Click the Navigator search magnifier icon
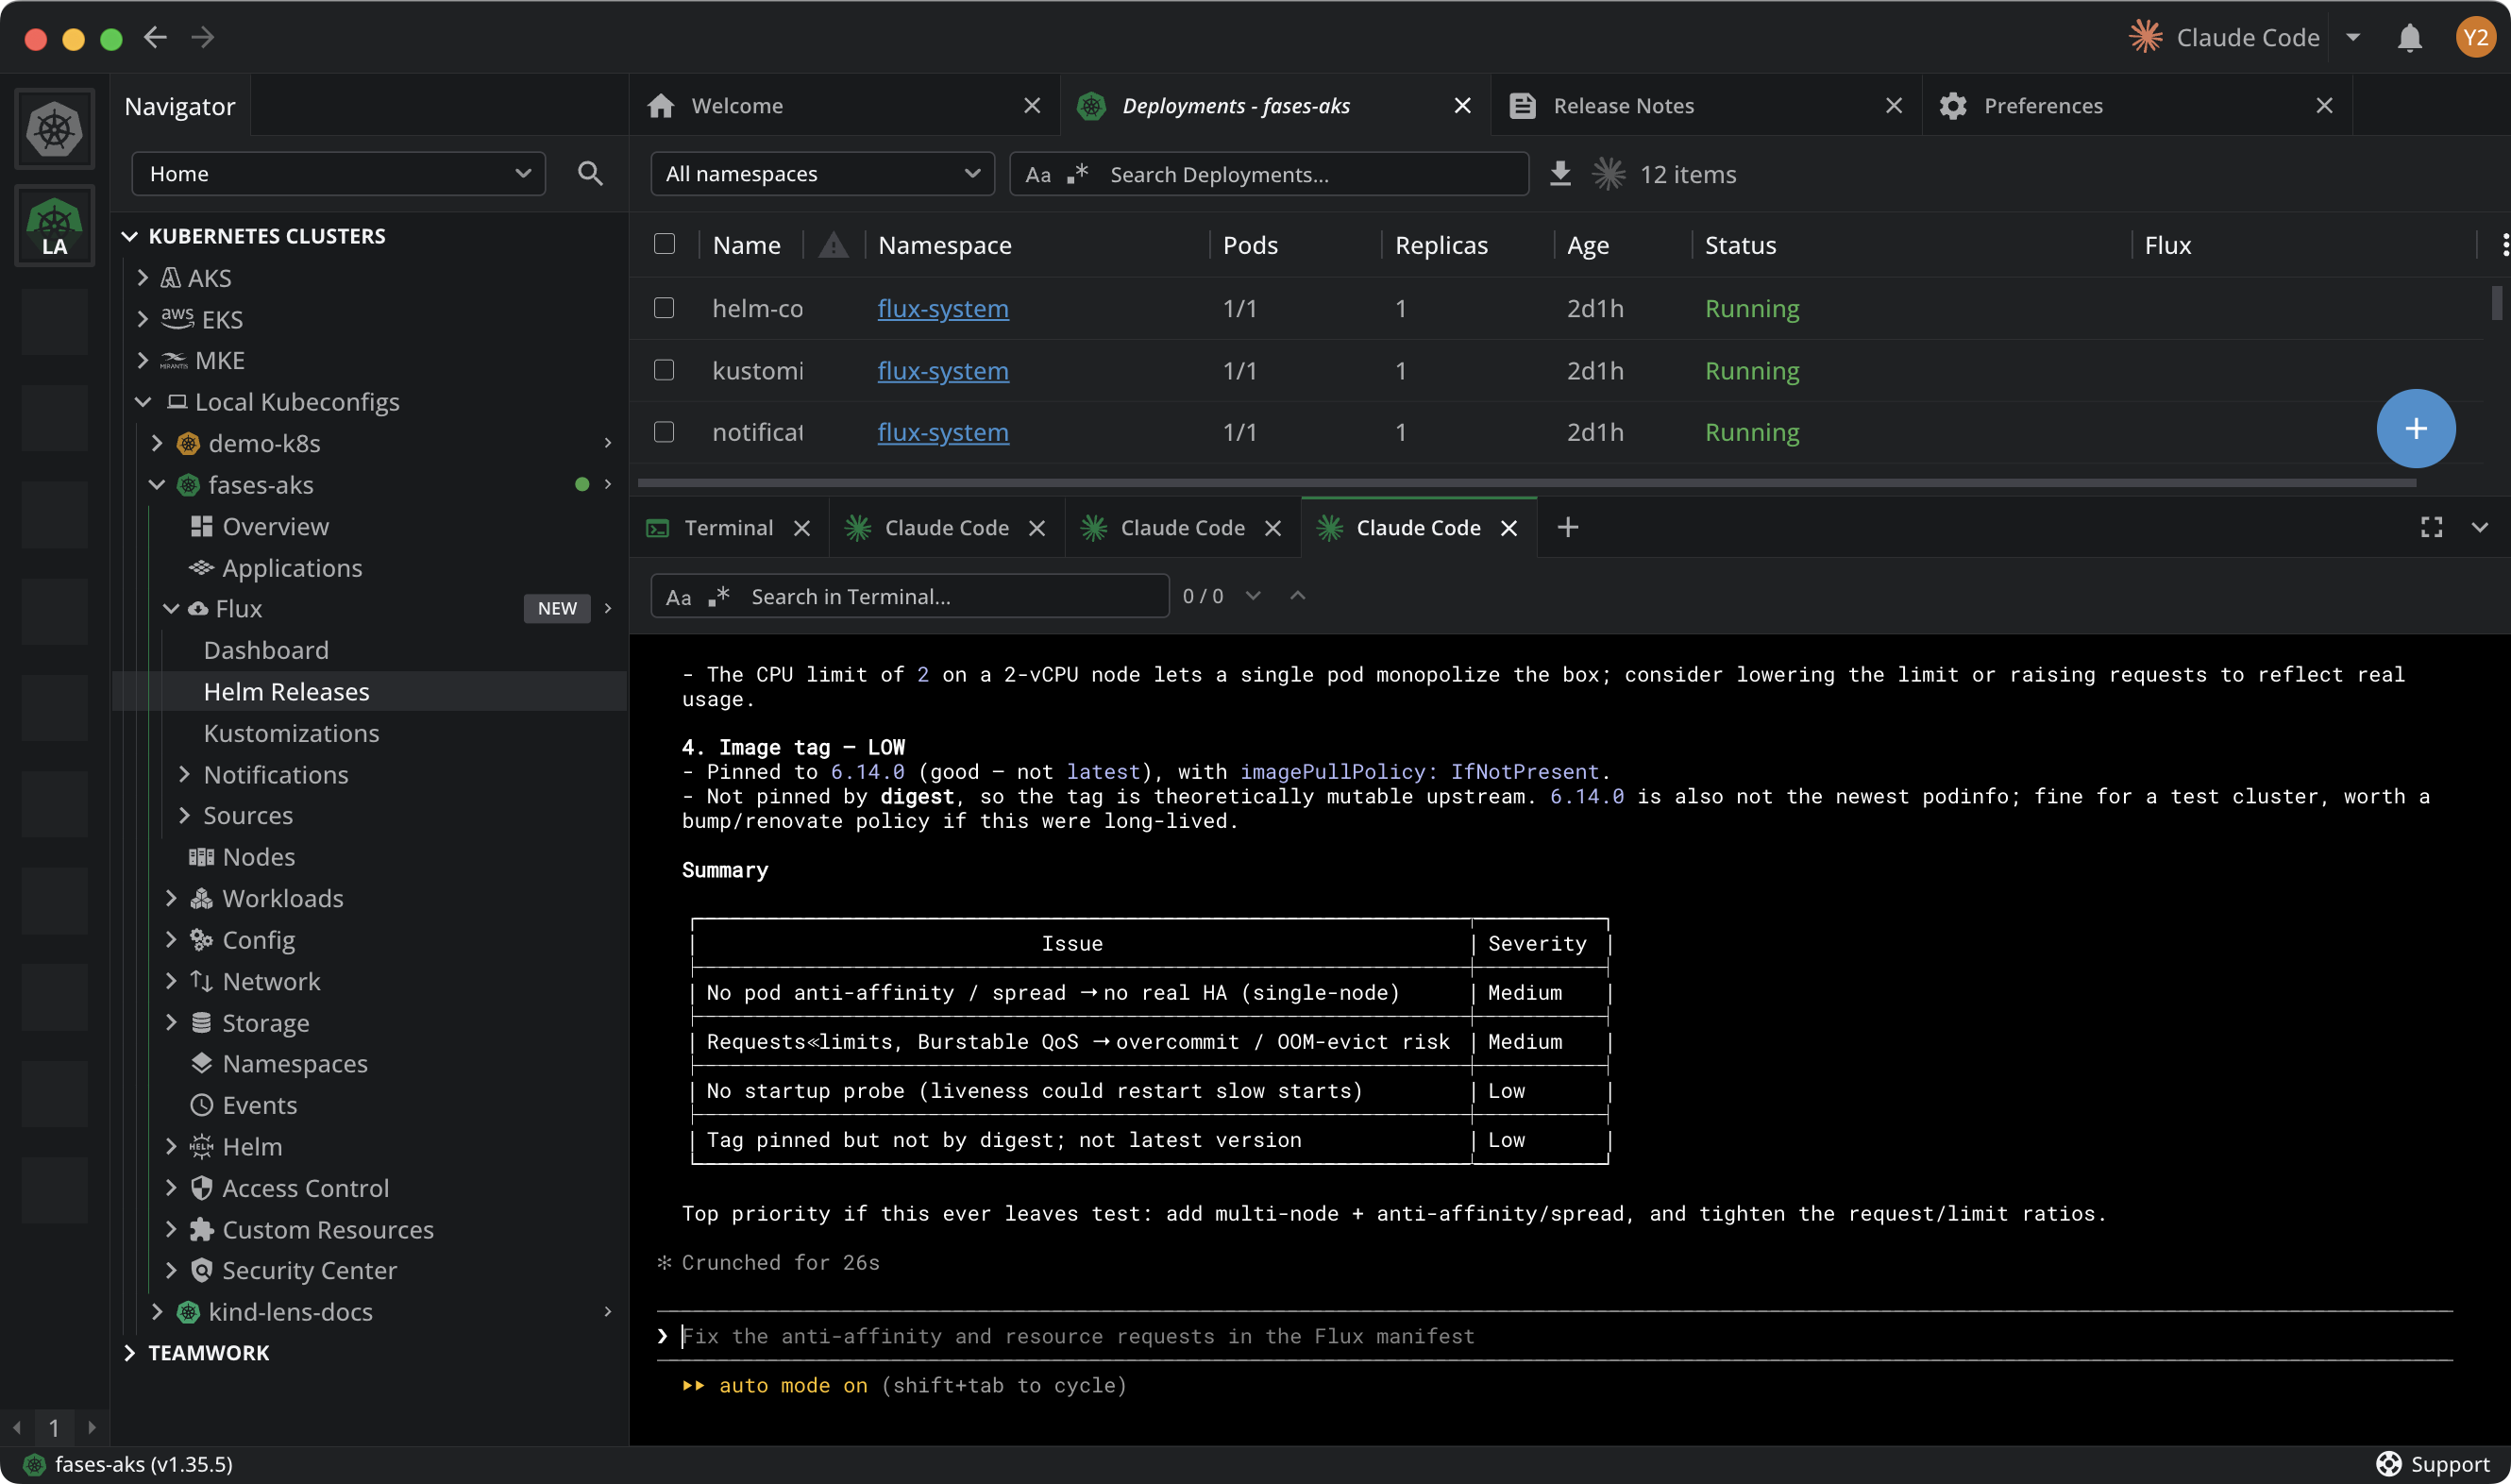Image resolution: width=2511 pixels, height=1484 pixels. [x=590, y=174]
